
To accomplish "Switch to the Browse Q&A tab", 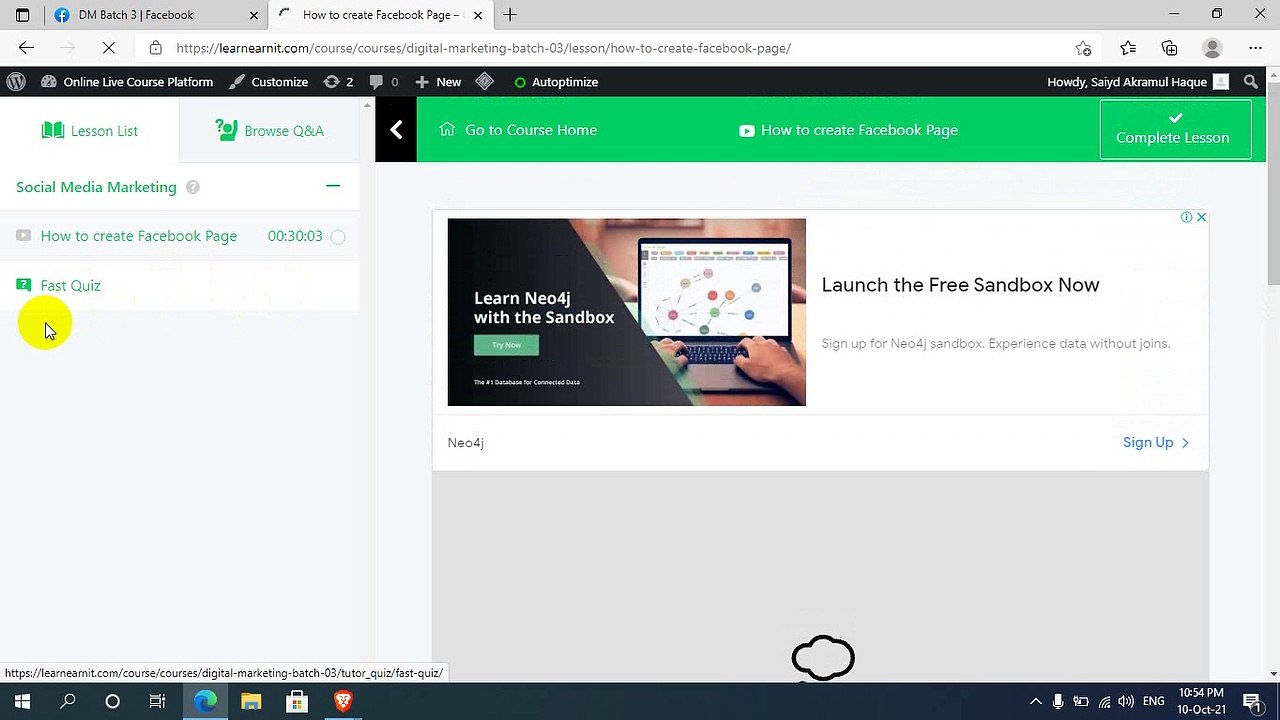I will click(x=270, y=131).
